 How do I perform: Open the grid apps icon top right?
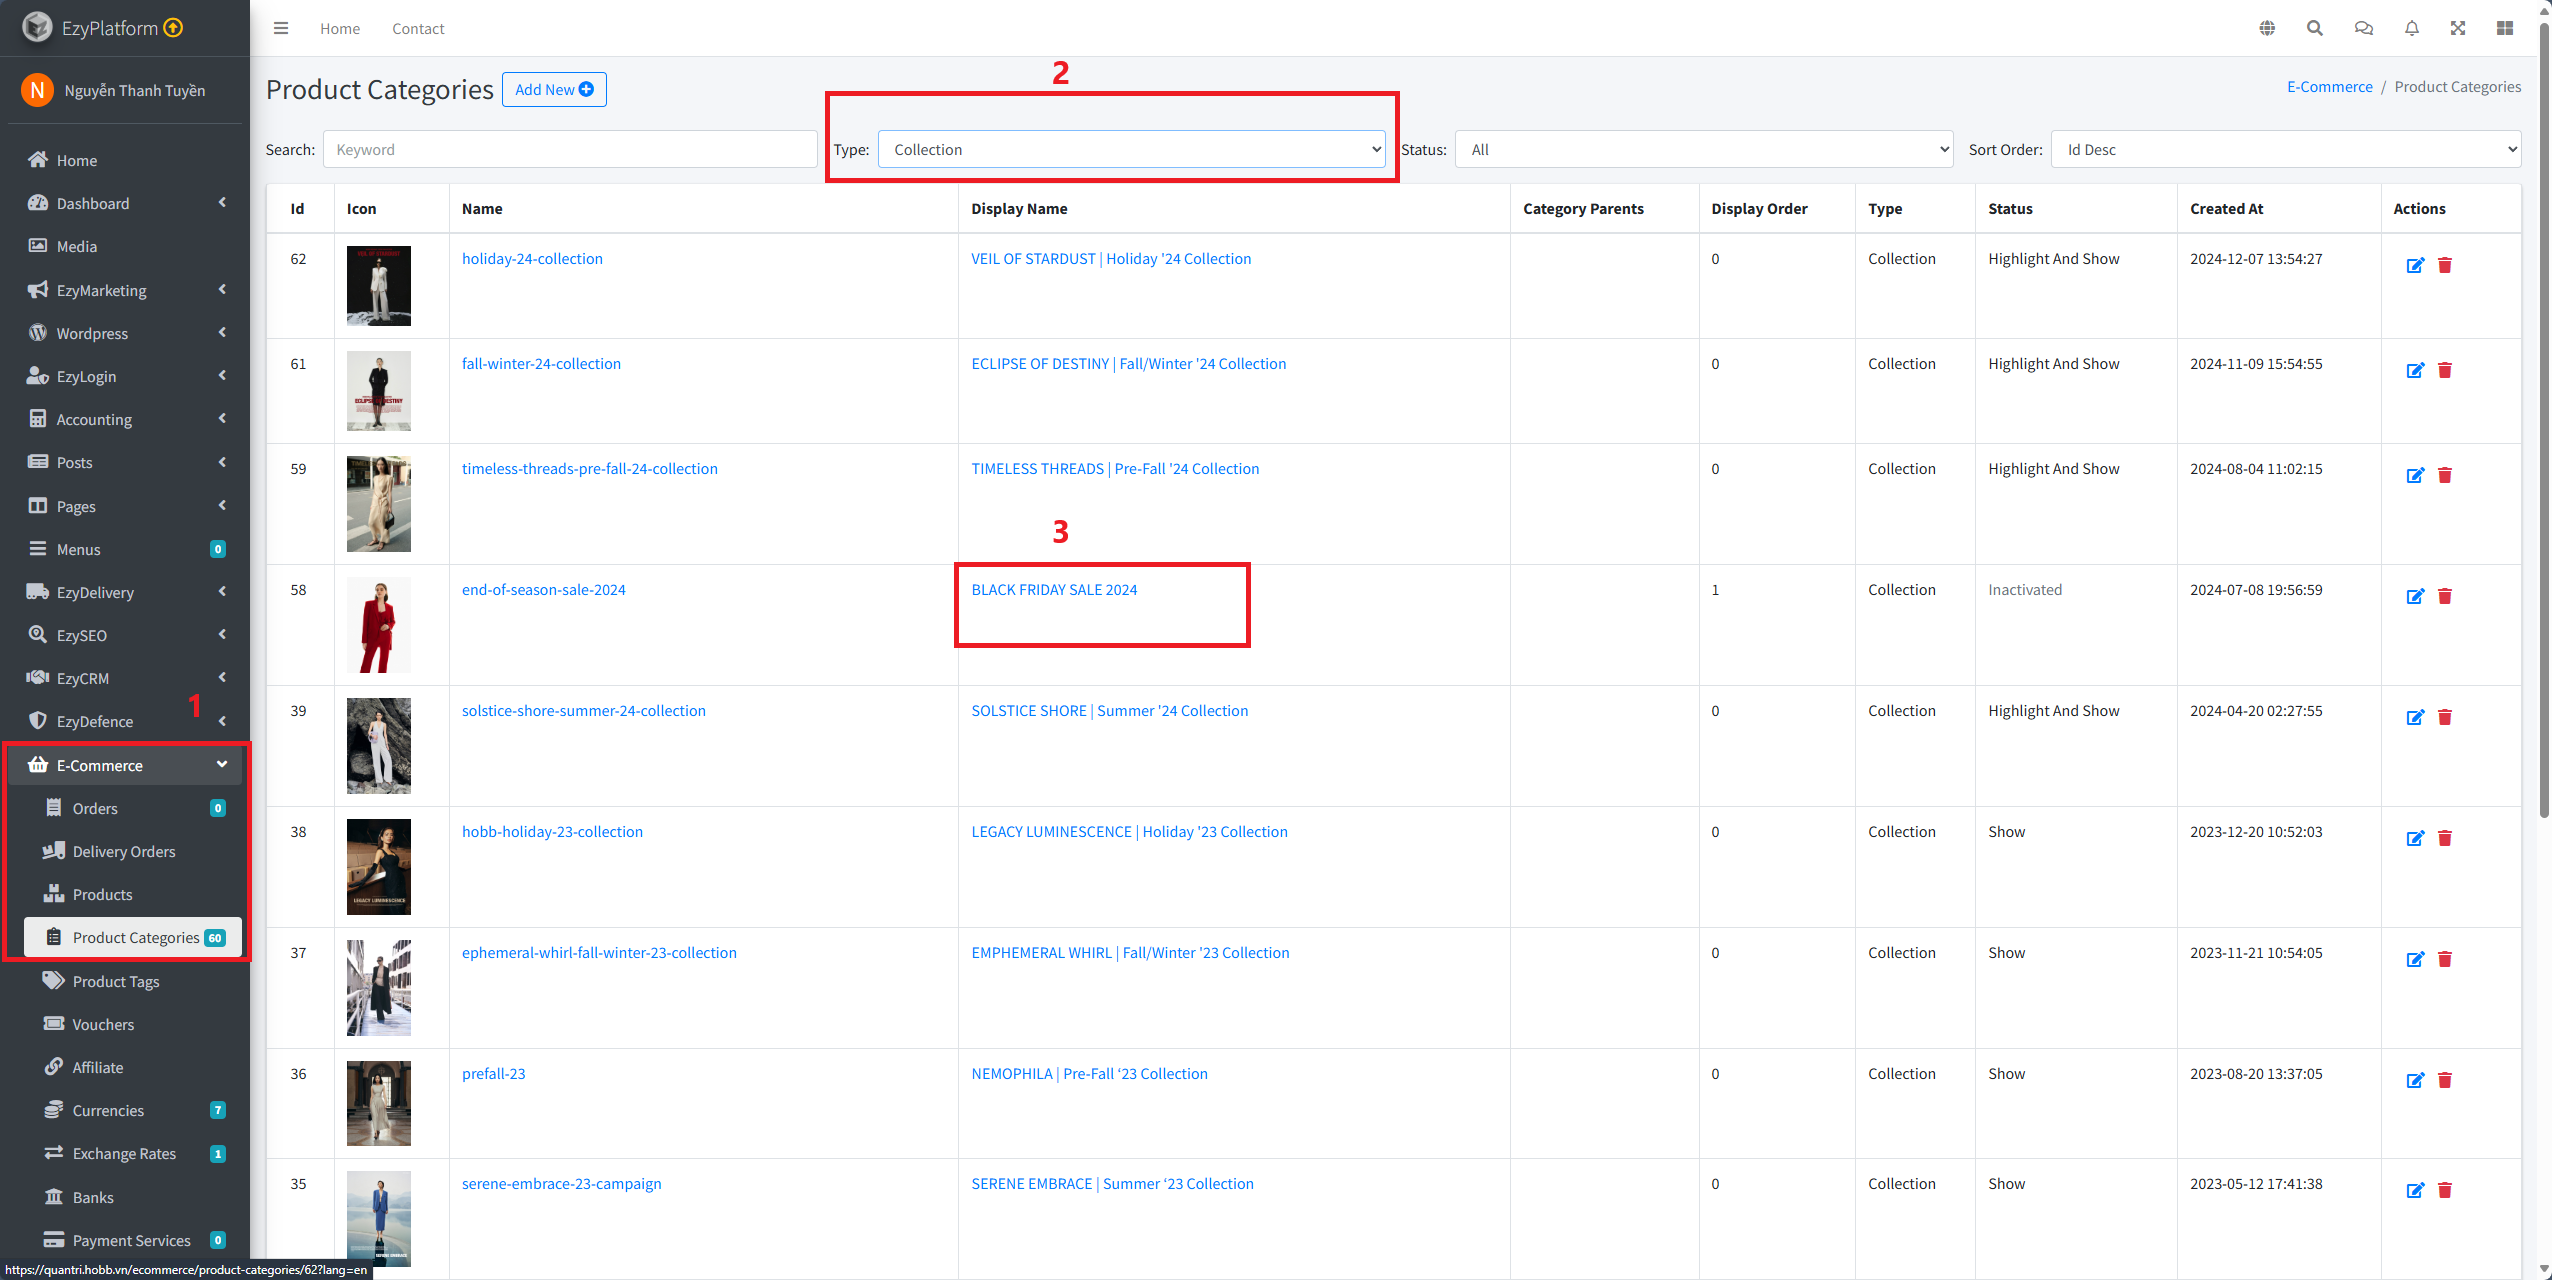2505,28
